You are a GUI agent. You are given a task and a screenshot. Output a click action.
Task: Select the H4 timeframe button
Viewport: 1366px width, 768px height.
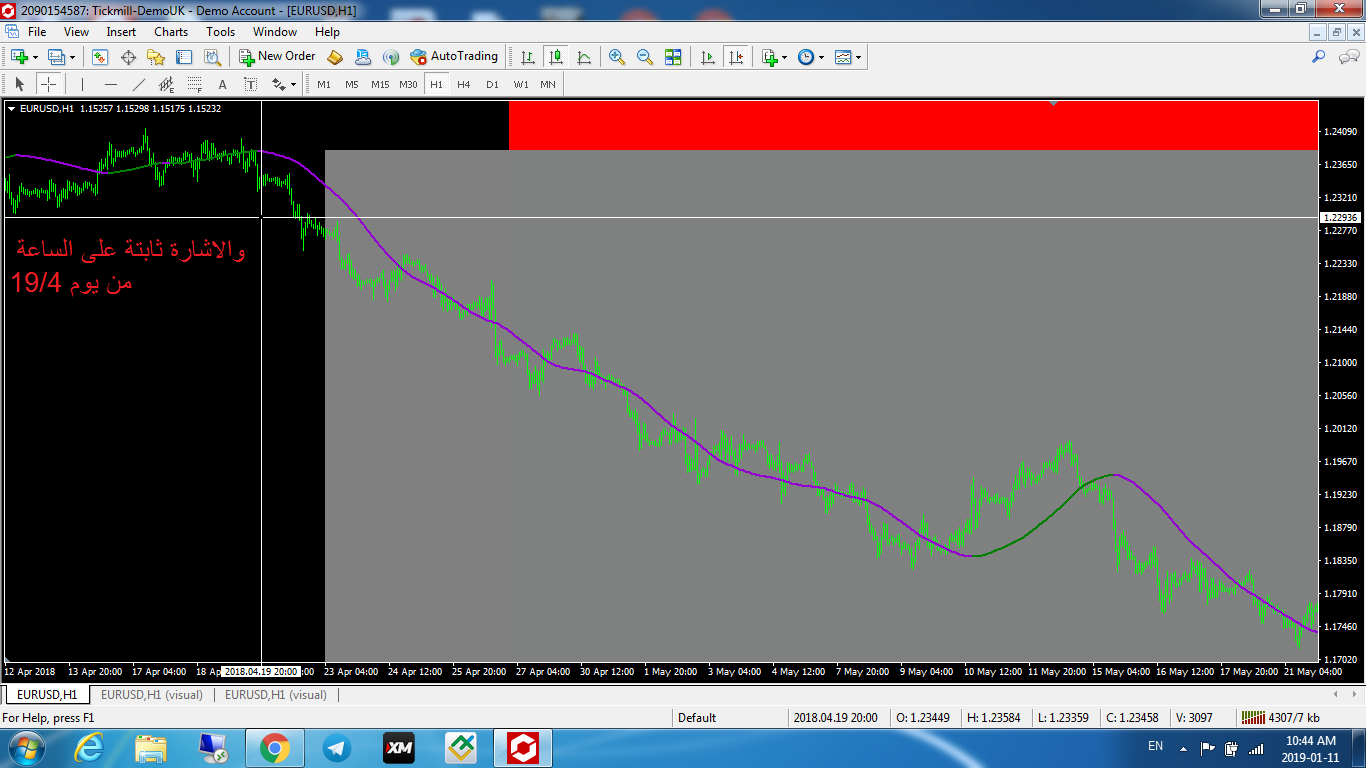(x=464, y=85)
